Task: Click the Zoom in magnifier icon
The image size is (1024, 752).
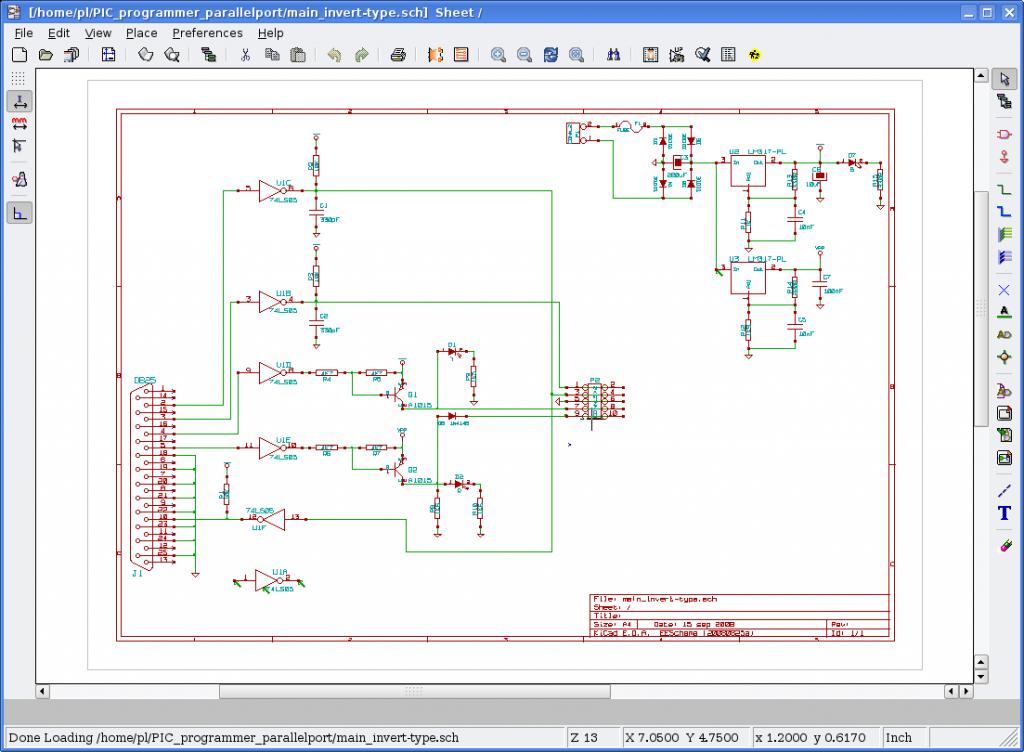Action: (x=497, y=55)
